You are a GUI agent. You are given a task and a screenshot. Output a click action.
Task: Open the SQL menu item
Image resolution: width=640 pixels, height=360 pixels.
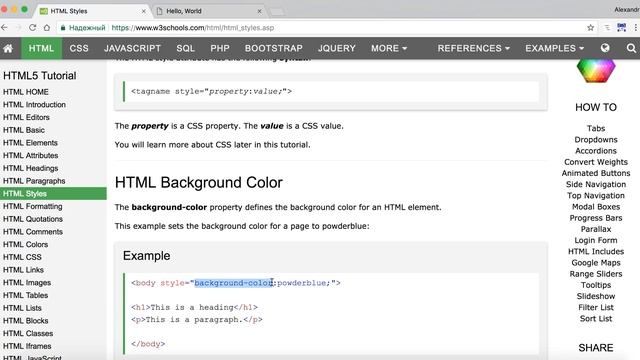tap(185, 48)
